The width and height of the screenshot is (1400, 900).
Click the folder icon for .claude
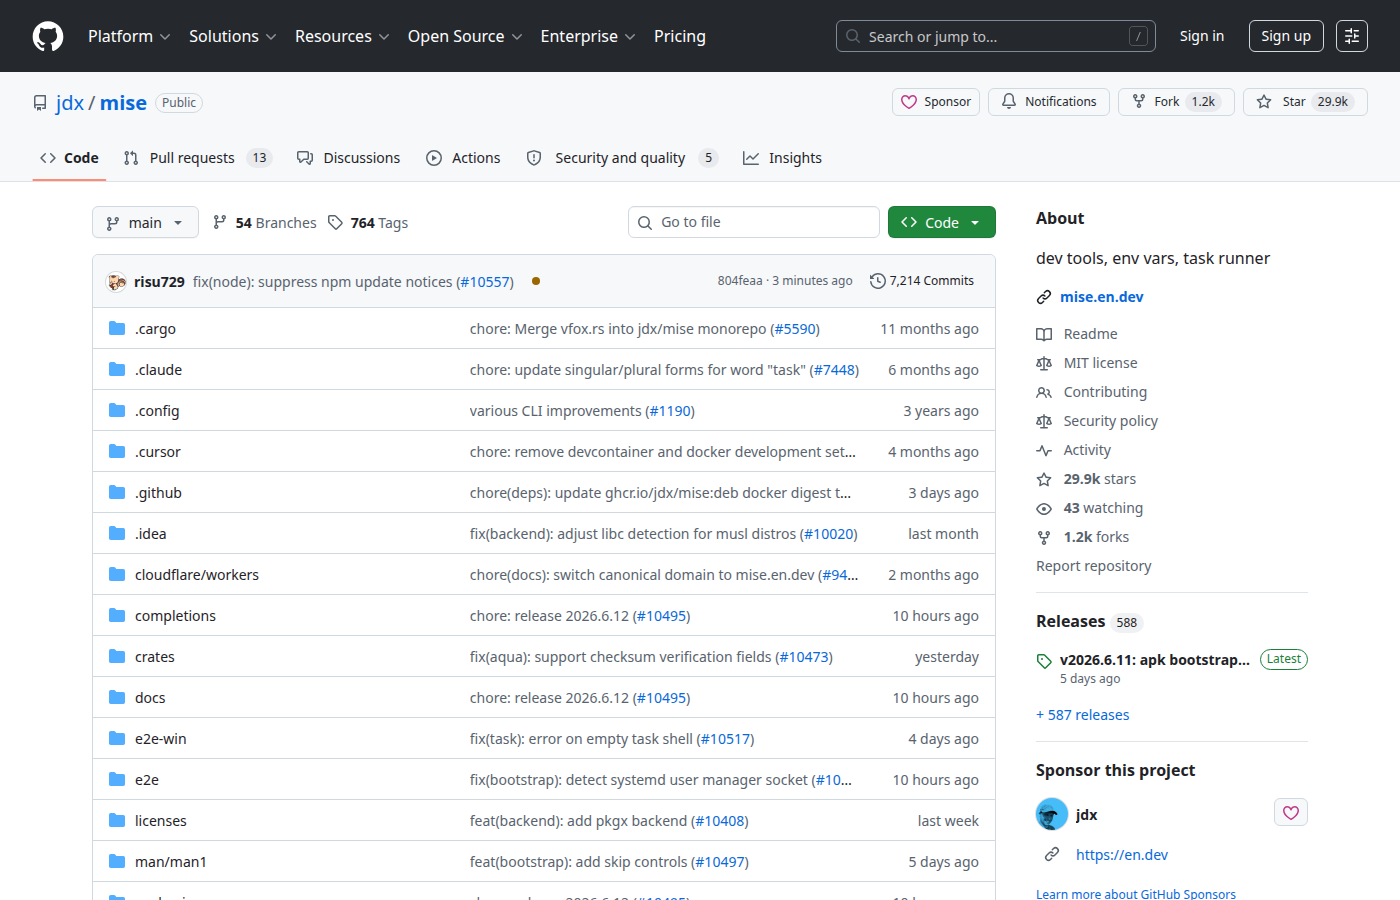117,369
